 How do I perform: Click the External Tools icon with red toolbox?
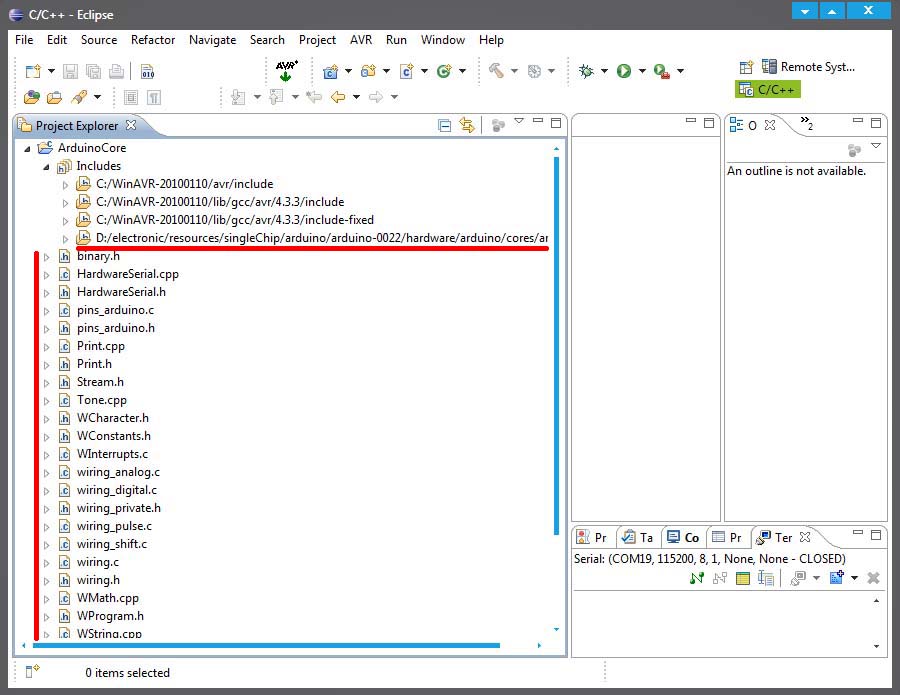pyautogui.click(x=662, y=71)
